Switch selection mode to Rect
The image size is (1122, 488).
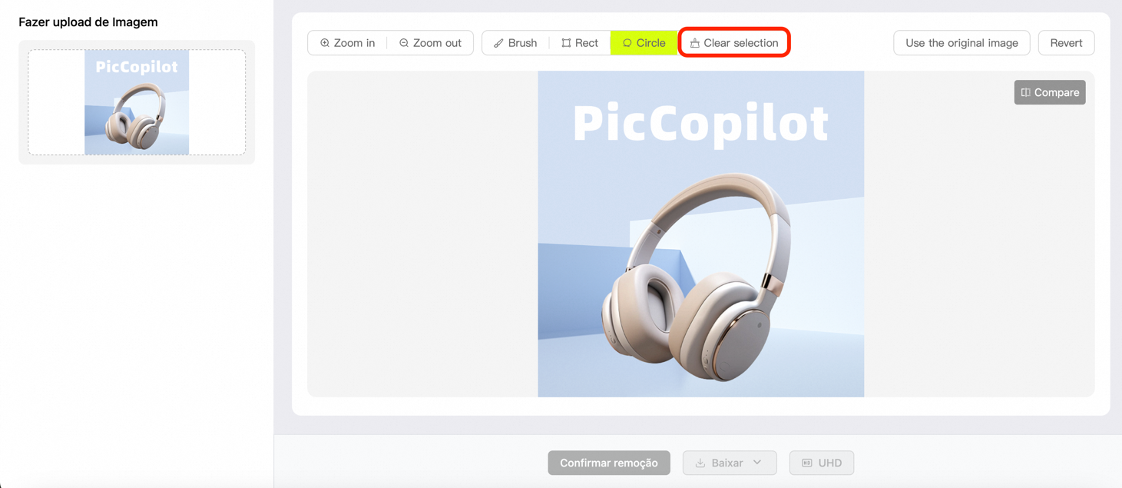(x=580, y=43)
